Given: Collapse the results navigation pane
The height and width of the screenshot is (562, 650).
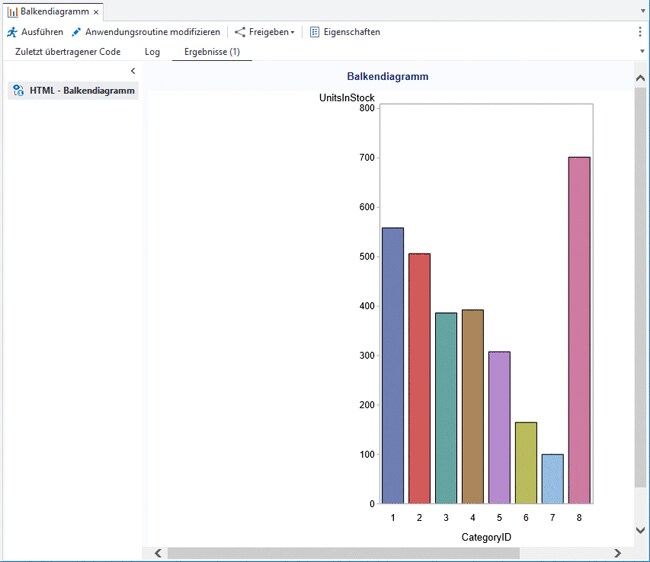Looking at the screenshot, I should tap(133, 71).
